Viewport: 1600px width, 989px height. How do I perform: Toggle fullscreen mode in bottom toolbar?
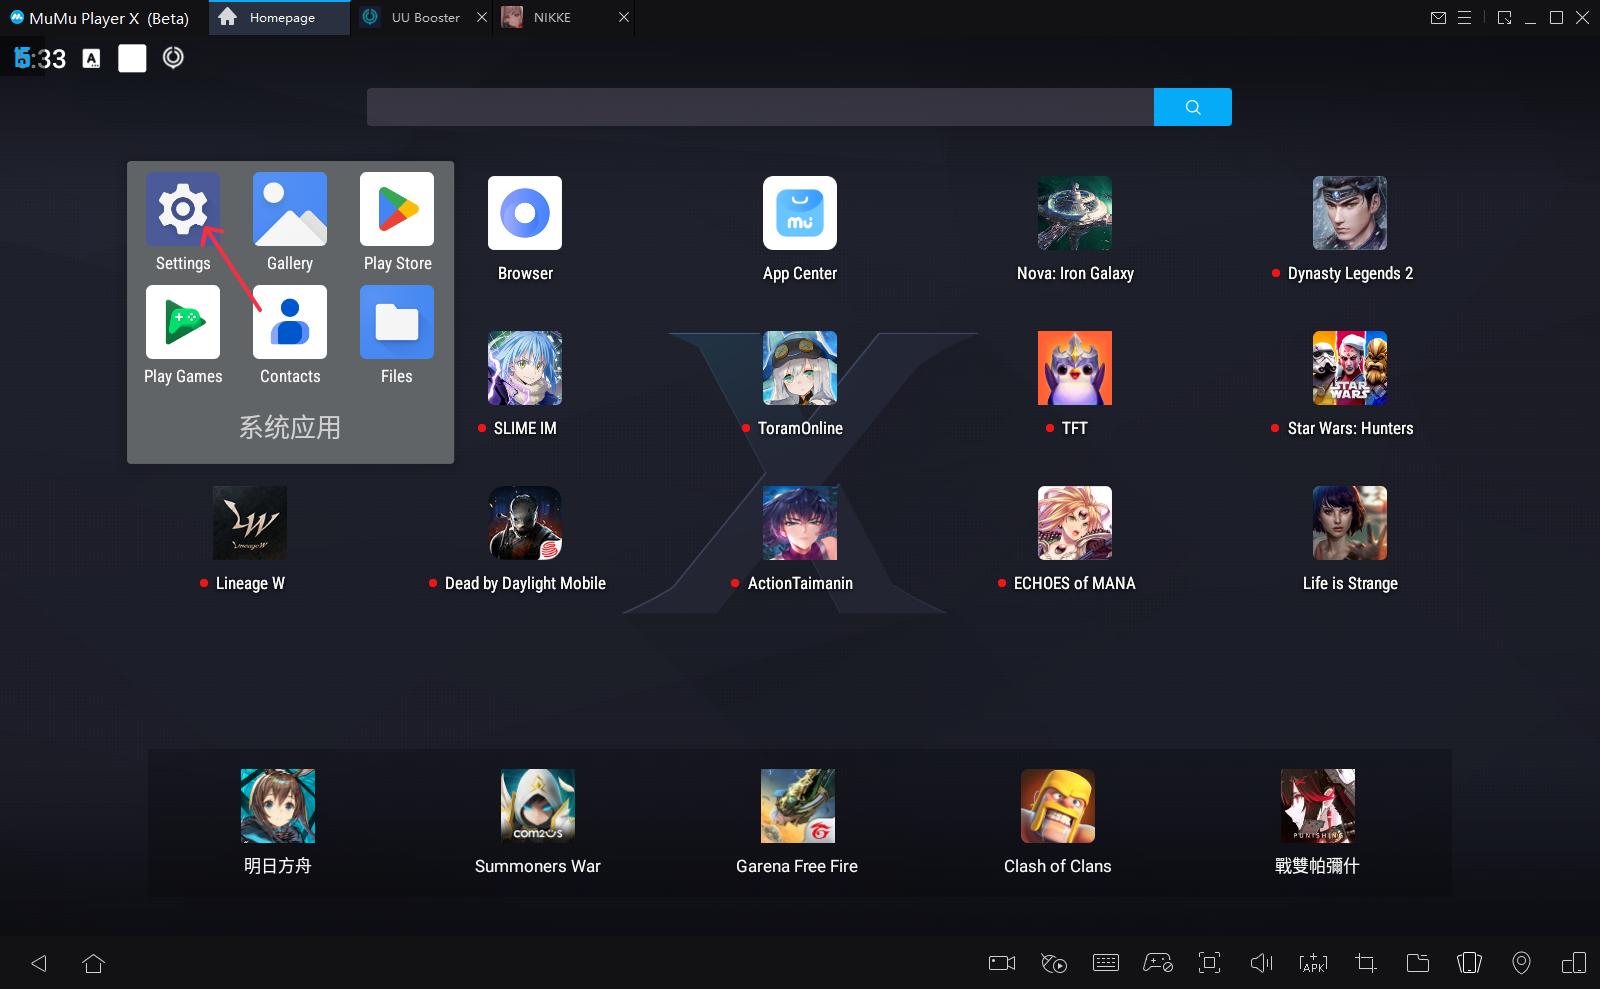(1209, 963)
